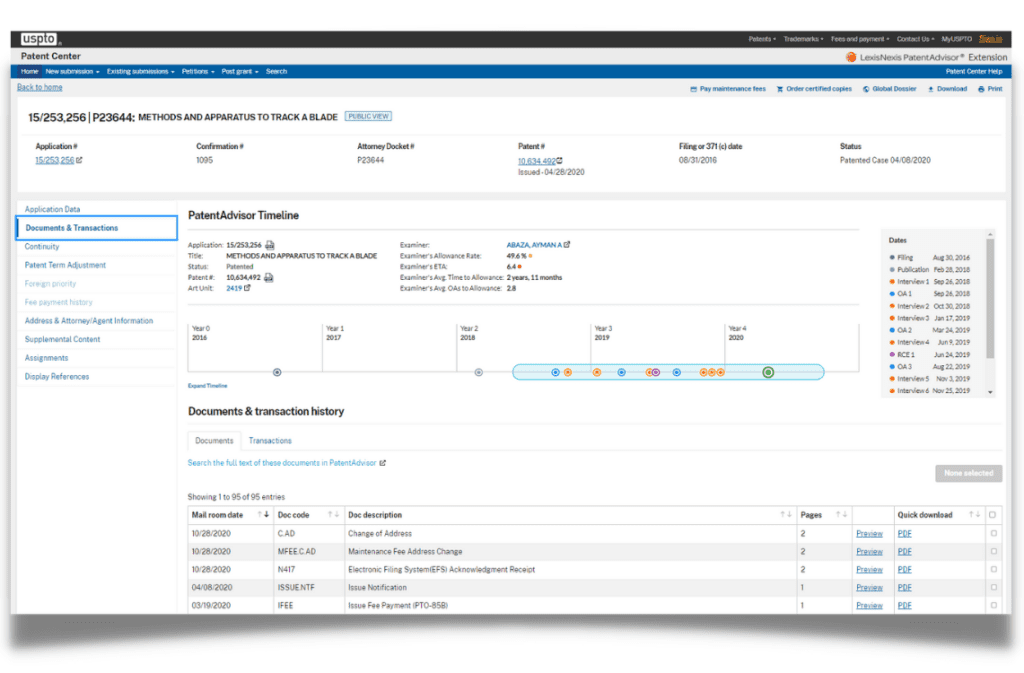Click external link icon beside examiner name
Screen dimensions: 1024x673
pyautogui.click(x=567, y=244)
